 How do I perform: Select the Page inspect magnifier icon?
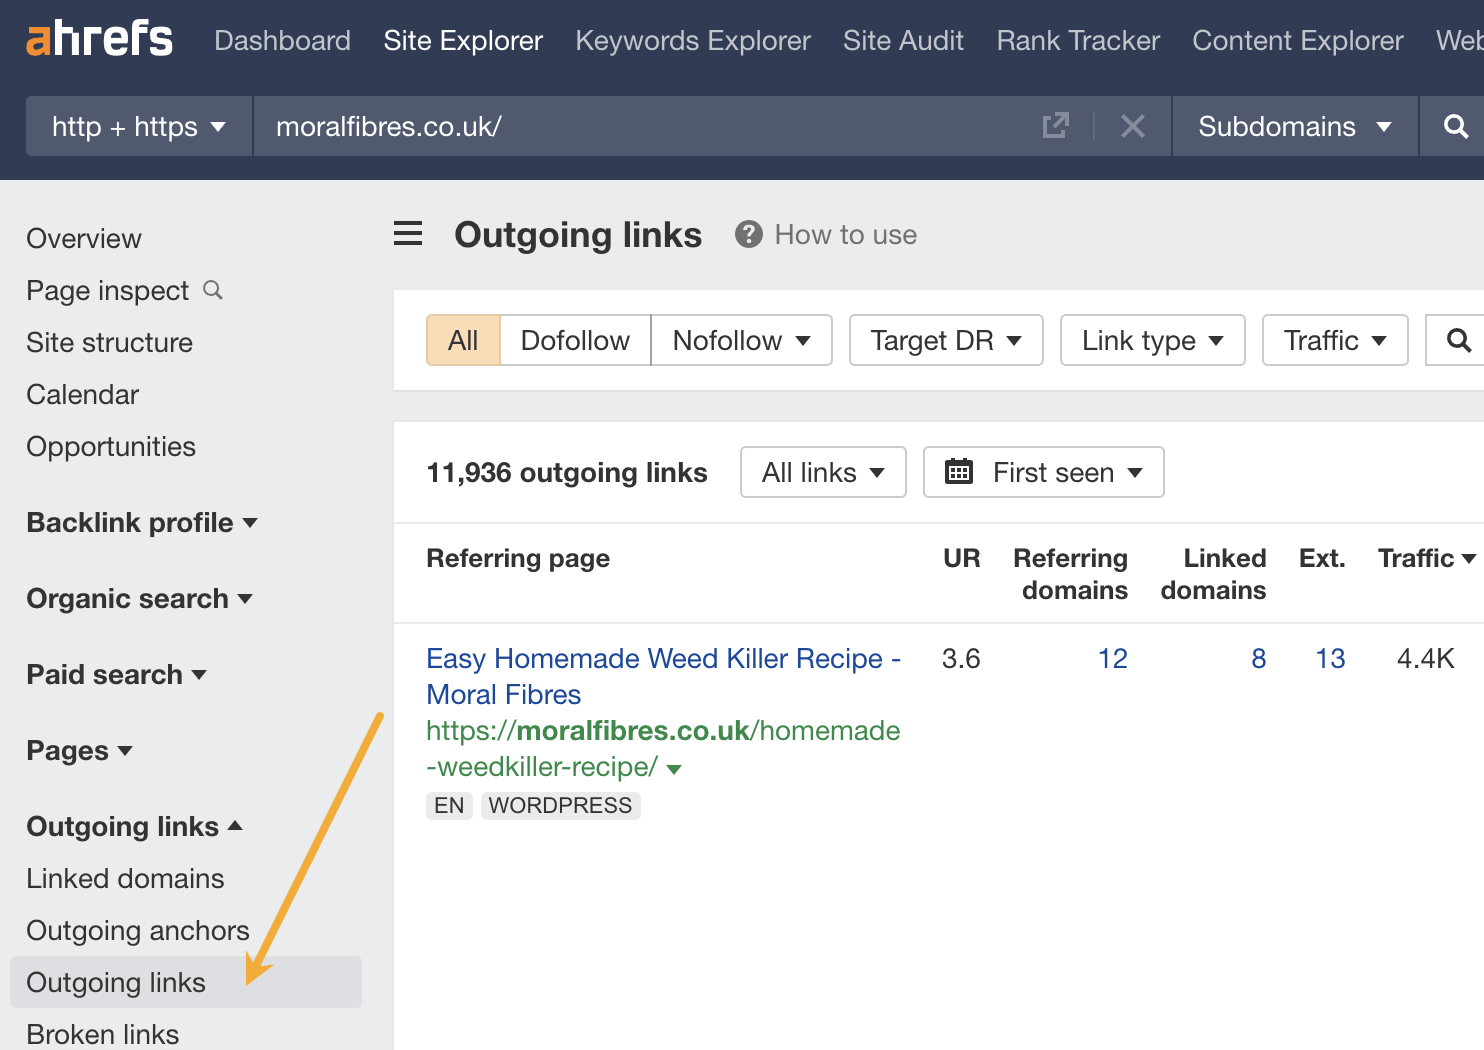(x=212, y=289)
